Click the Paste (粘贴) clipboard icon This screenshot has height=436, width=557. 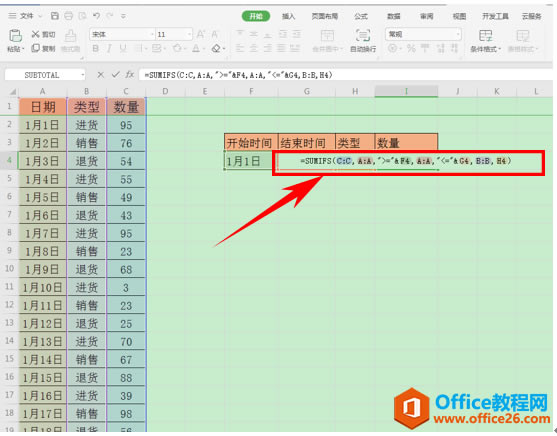click(x=15, y=36)
